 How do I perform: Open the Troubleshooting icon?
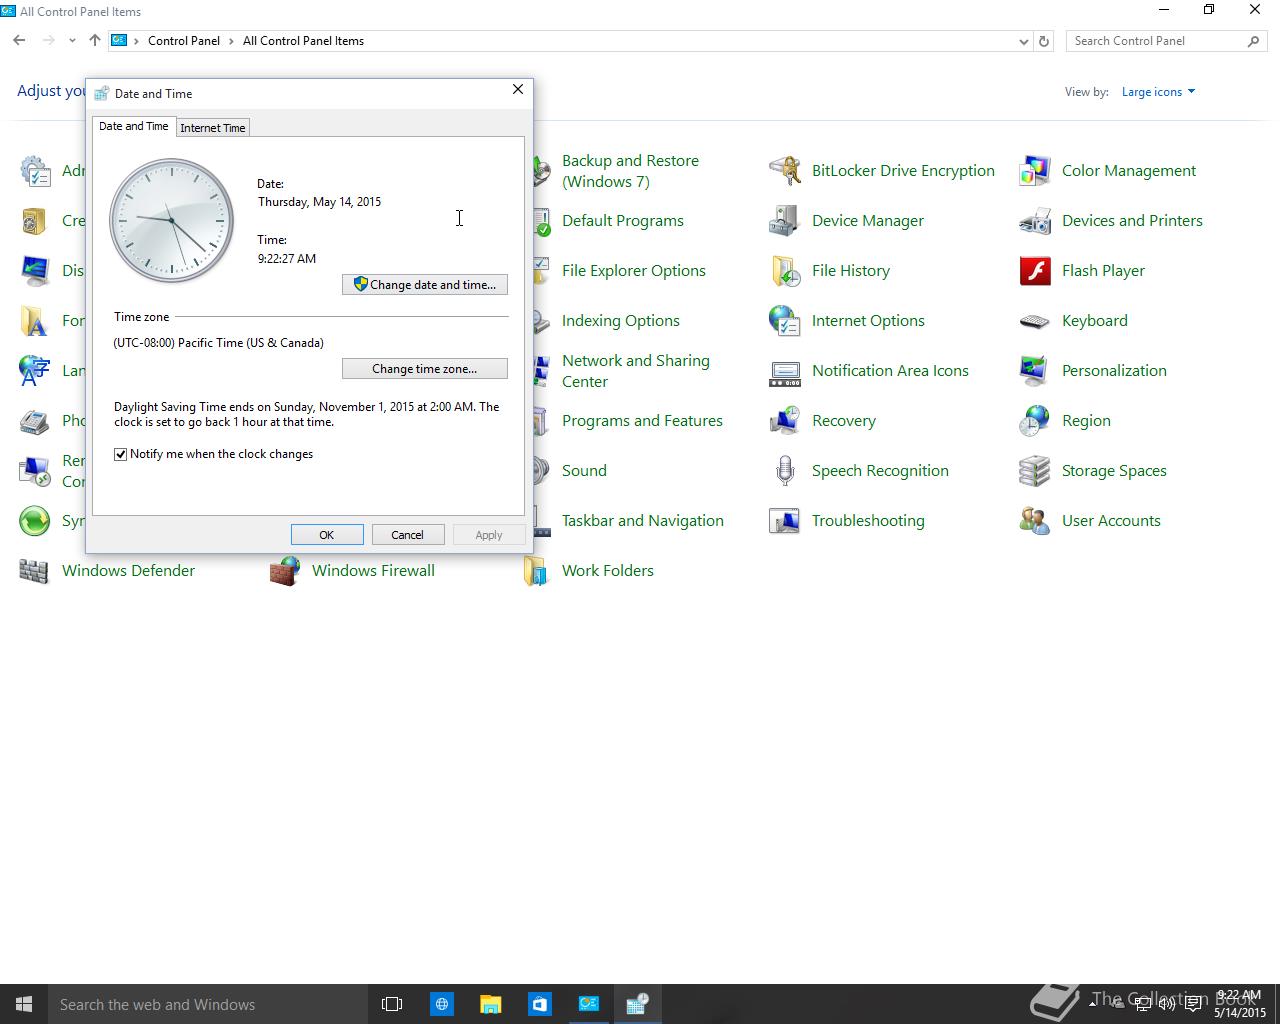[784, 521]
